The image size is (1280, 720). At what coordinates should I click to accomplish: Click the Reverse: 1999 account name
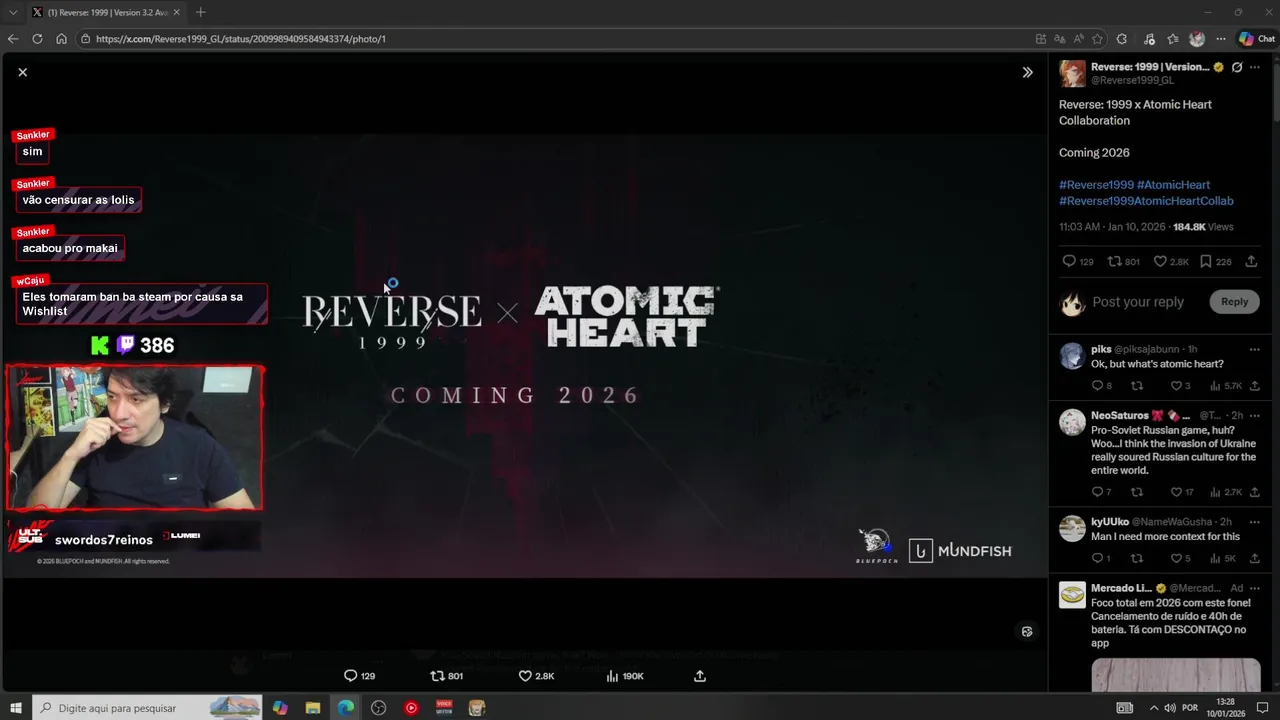[x=1150, y=67]
